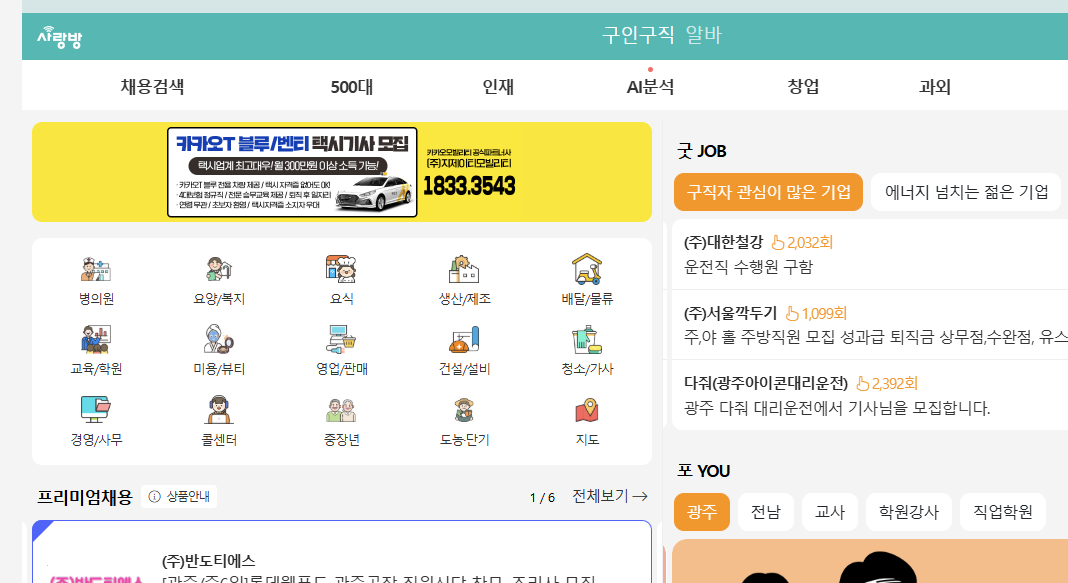1068x583 pixels.
Task: Select the 광주 filter chip
Action: click(702, 512)
